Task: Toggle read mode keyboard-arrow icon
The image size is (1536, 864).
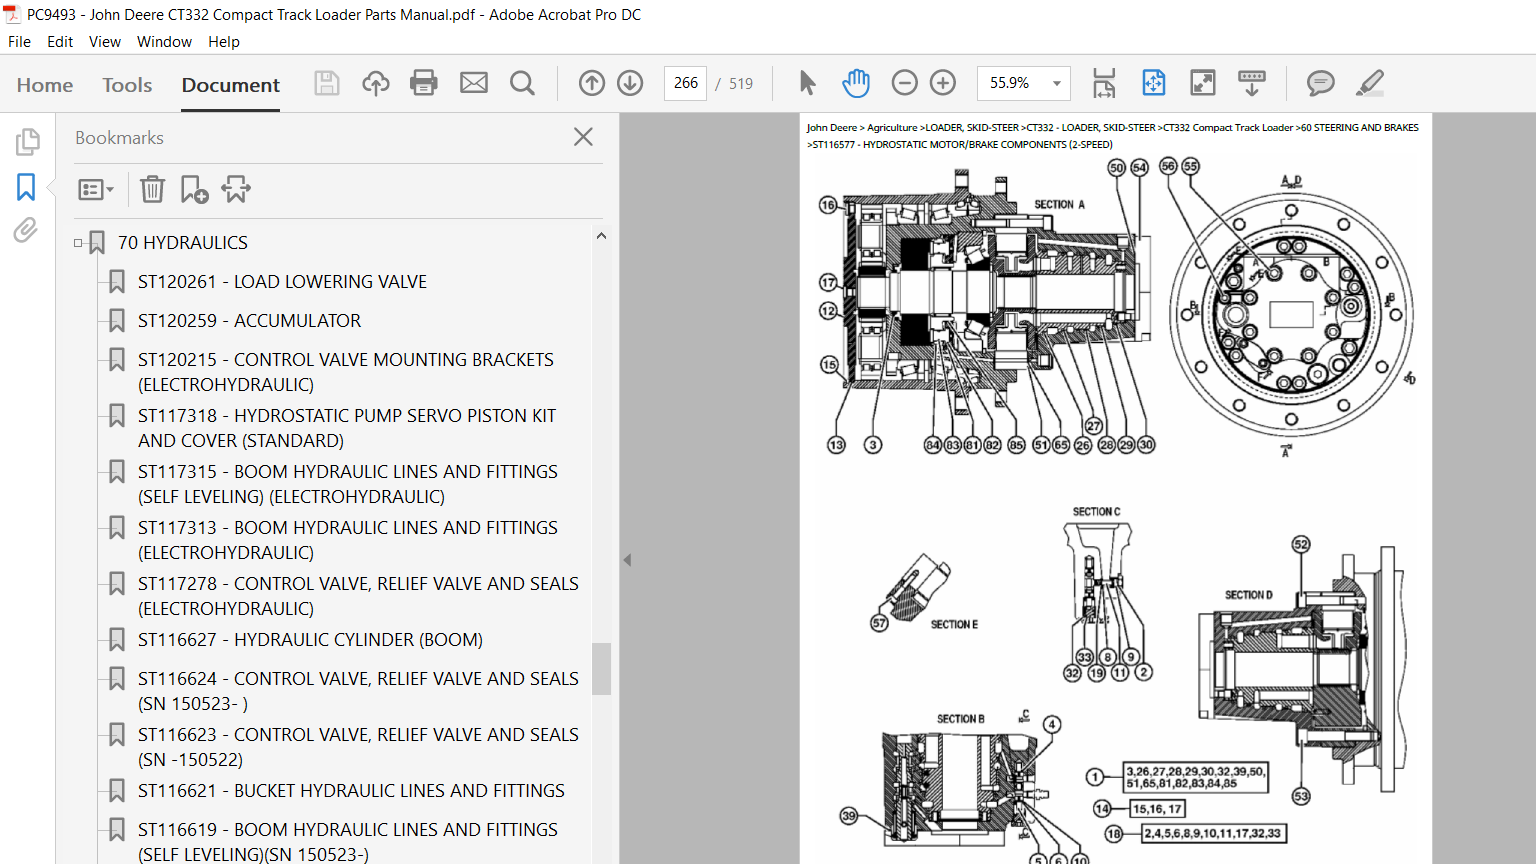Action: pyautogui.click(x=1252, y=83)
